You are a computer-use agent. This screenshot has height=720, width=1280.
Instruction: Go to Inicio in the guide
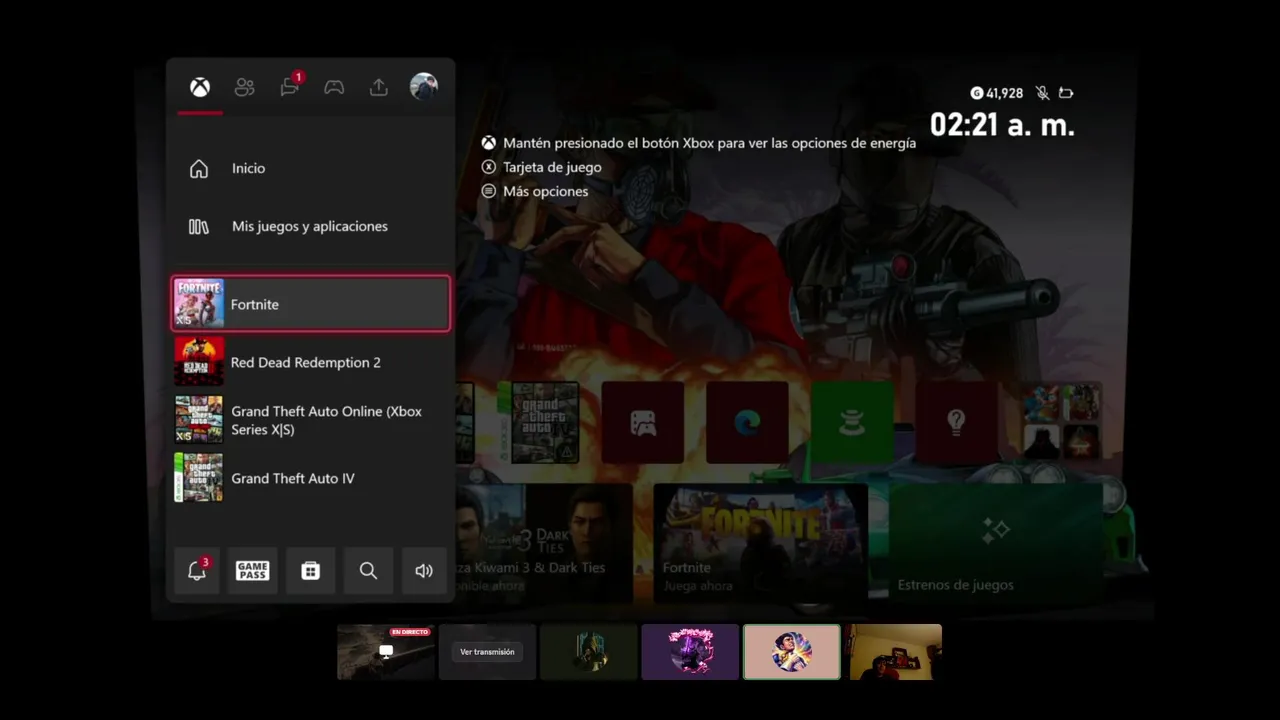pos(311,169)
